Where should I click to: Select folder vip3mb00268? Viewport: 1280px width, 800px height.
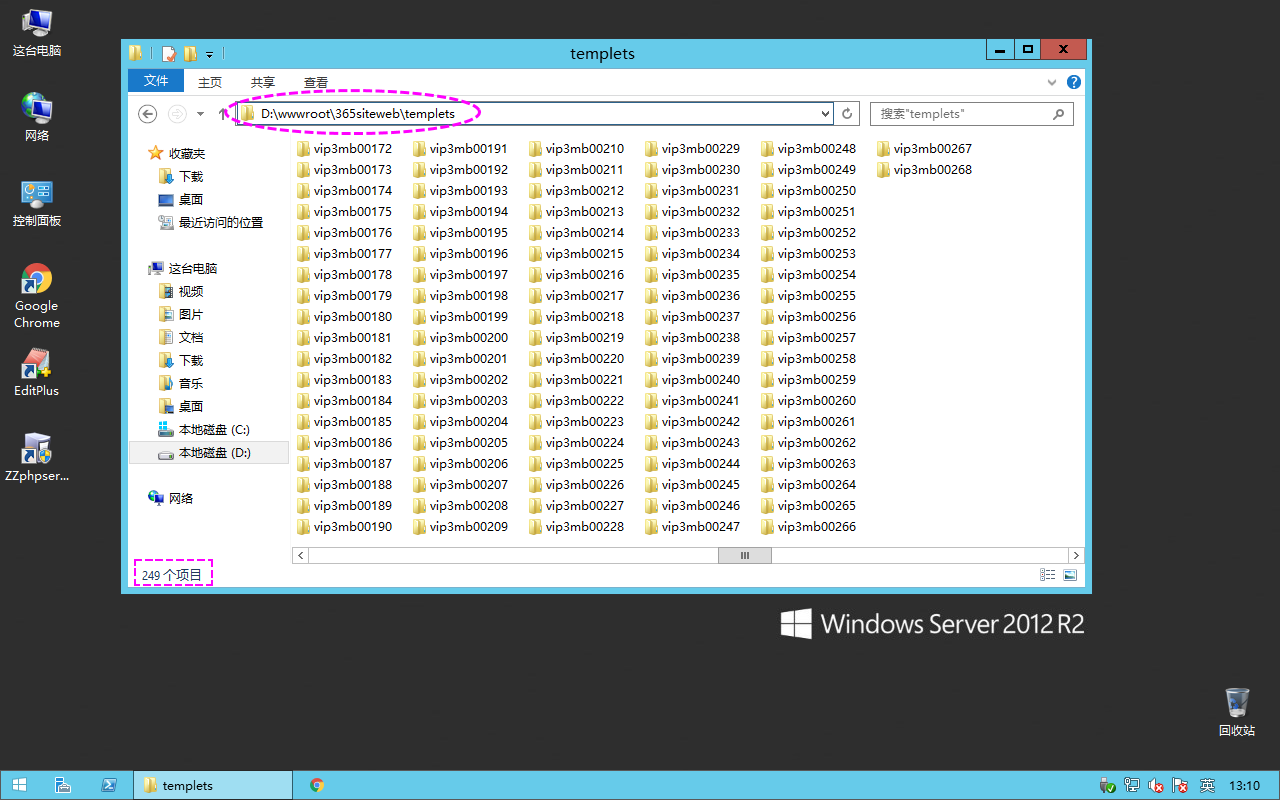point(924,169)
